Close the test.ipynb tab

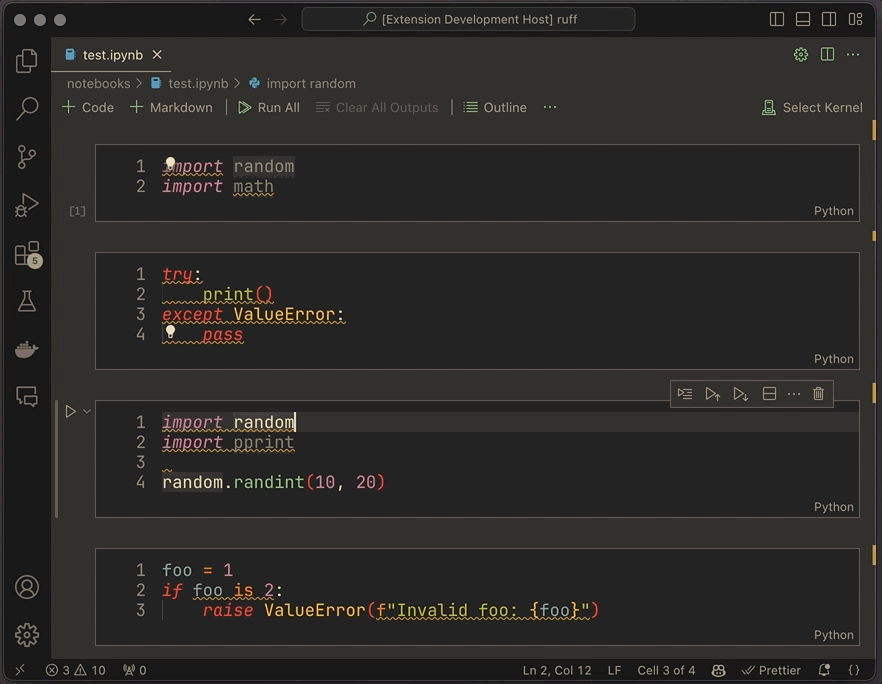pyautogui.click(x=157, y=55)
